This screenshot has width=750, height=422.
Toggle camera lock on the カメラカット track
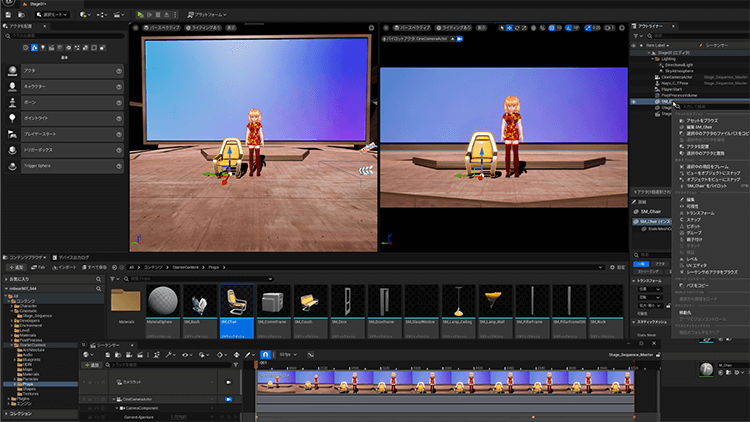[228, 382]
